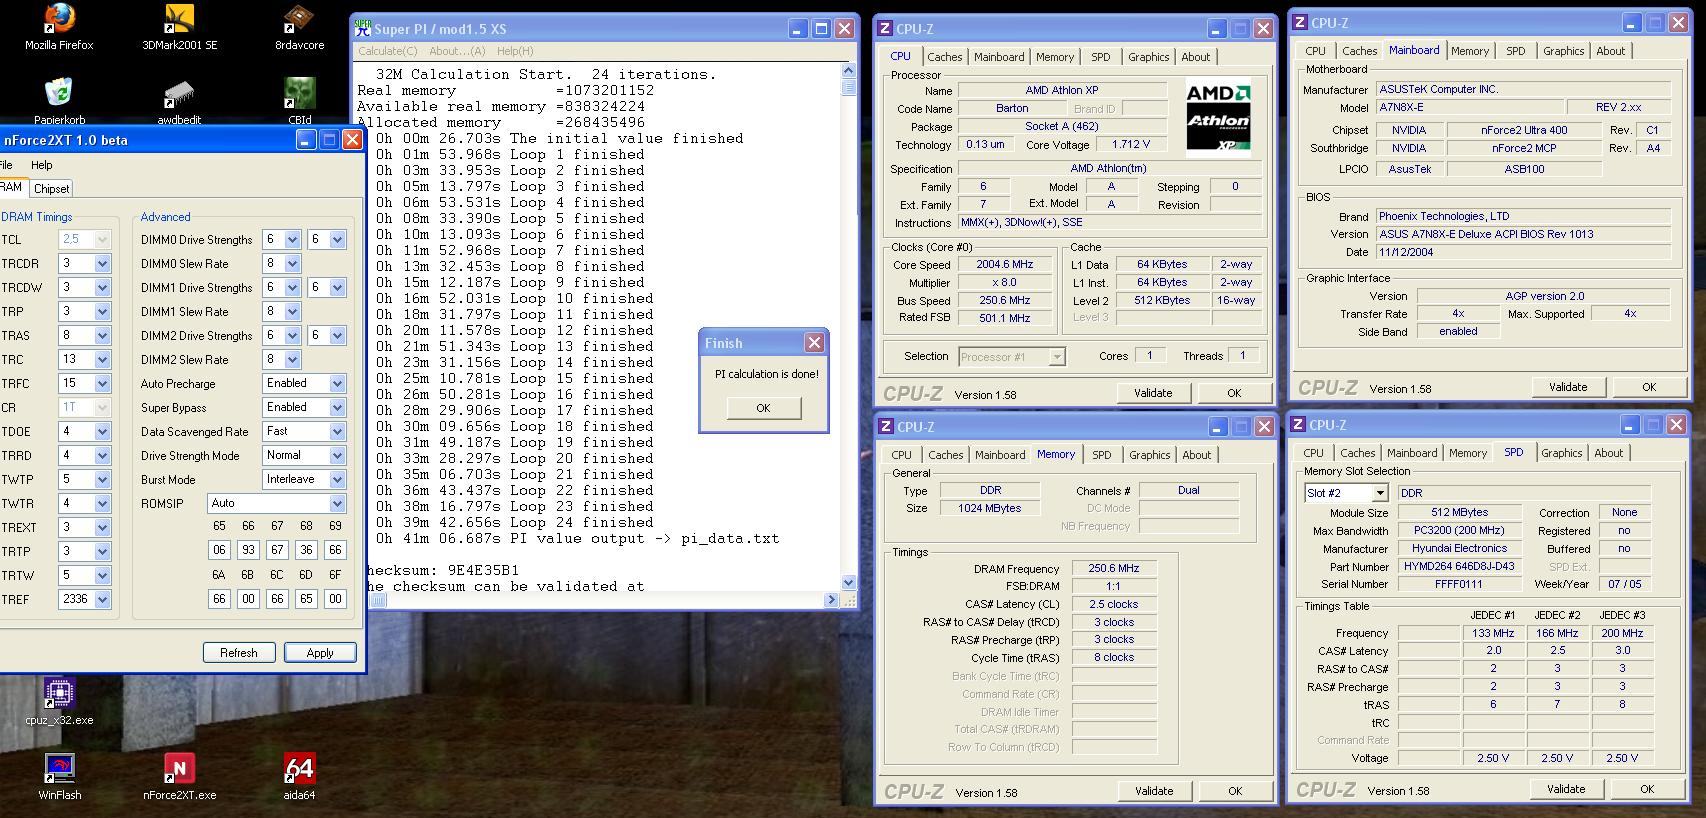Select Graphics tab in Mainboard CPU-Z window
This screenshot has width=1706, height=818.
point(1563,51)
